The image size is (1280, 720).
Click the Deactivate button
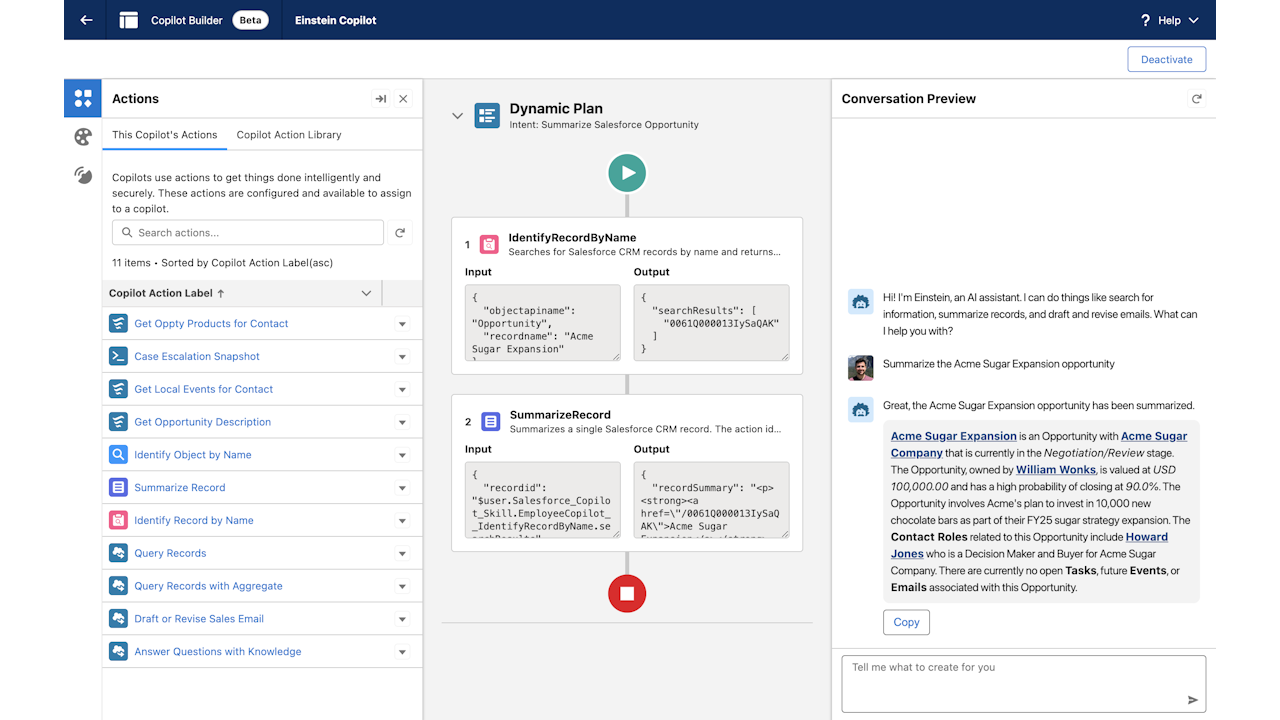click(x=1166, y=59)
